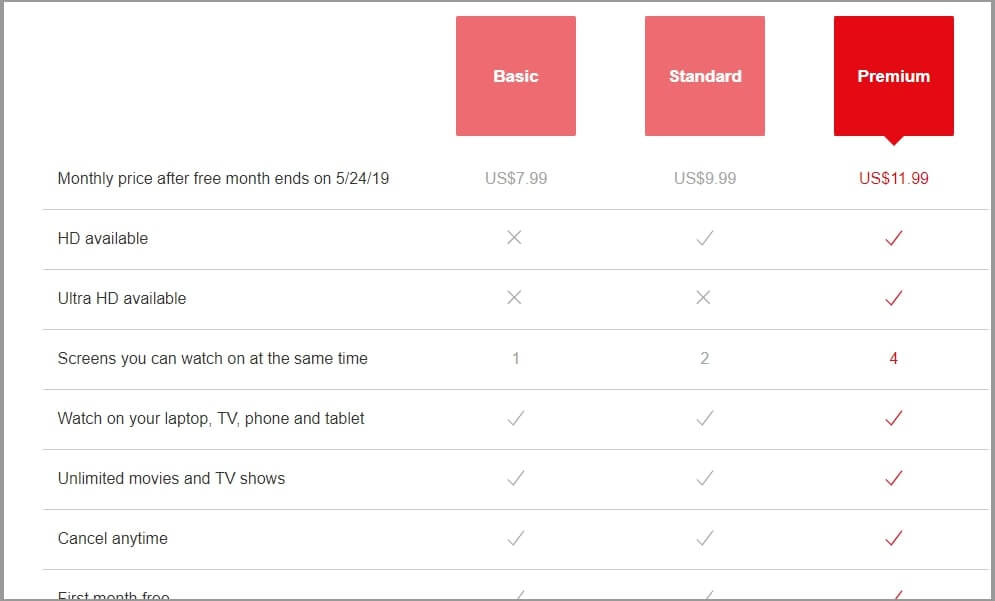The image size is (995, 601).
Task: Click the Premium Cancel anytime checkmark
Action: [x=893, y=538]
